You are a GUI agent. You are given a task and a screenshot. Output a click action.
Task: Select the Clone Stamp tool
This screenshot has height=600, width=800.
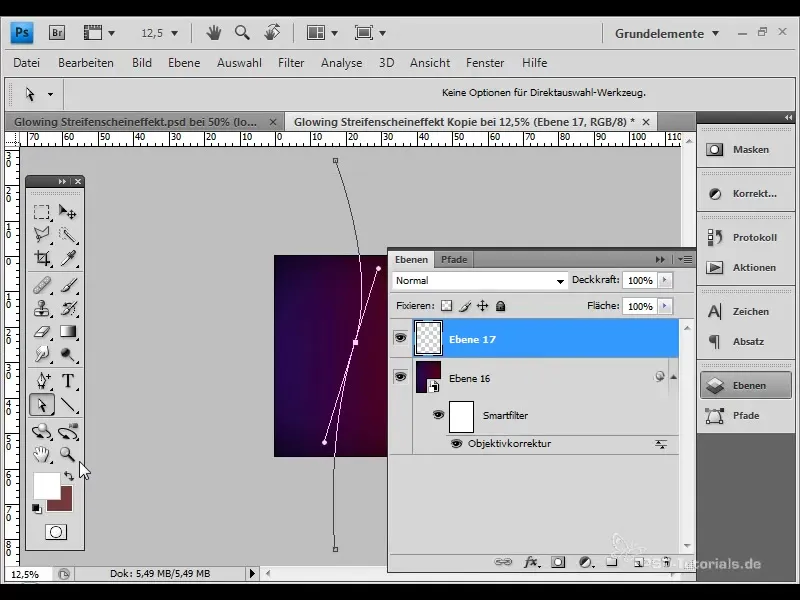(42, 308)
